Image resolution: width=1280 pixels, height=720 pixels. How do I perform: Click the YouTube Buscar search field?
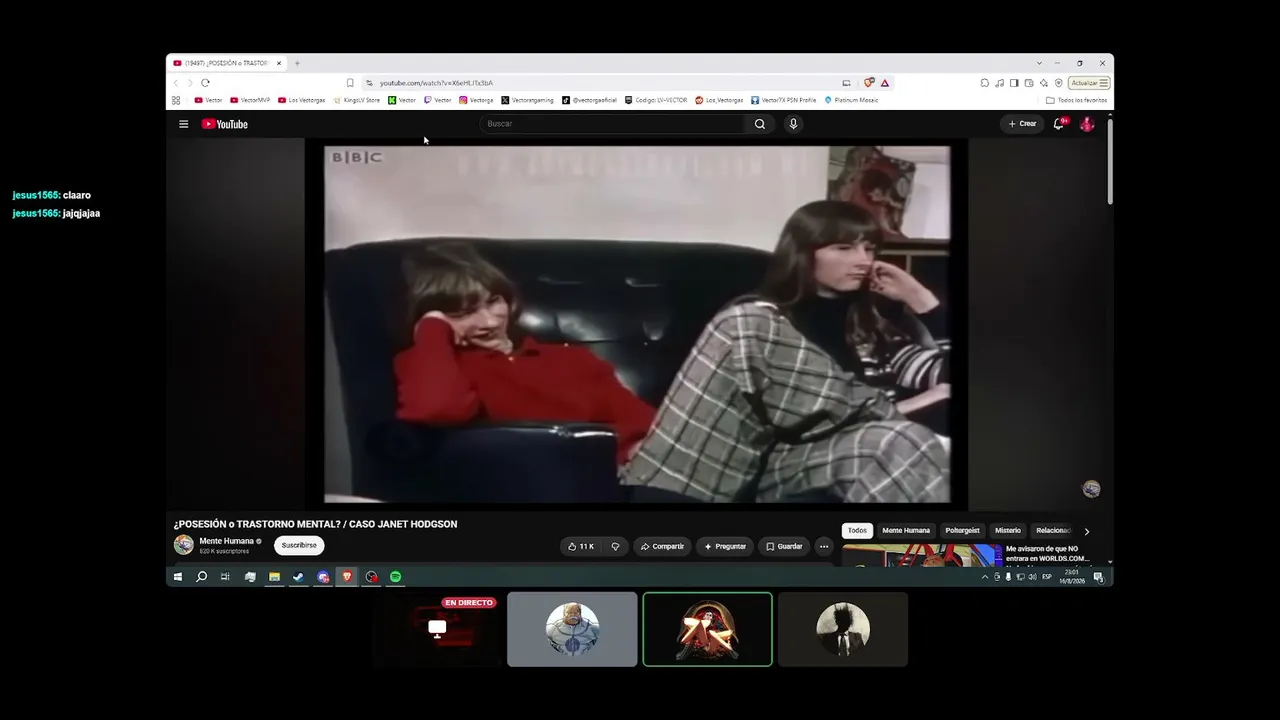tap(612, 124)
